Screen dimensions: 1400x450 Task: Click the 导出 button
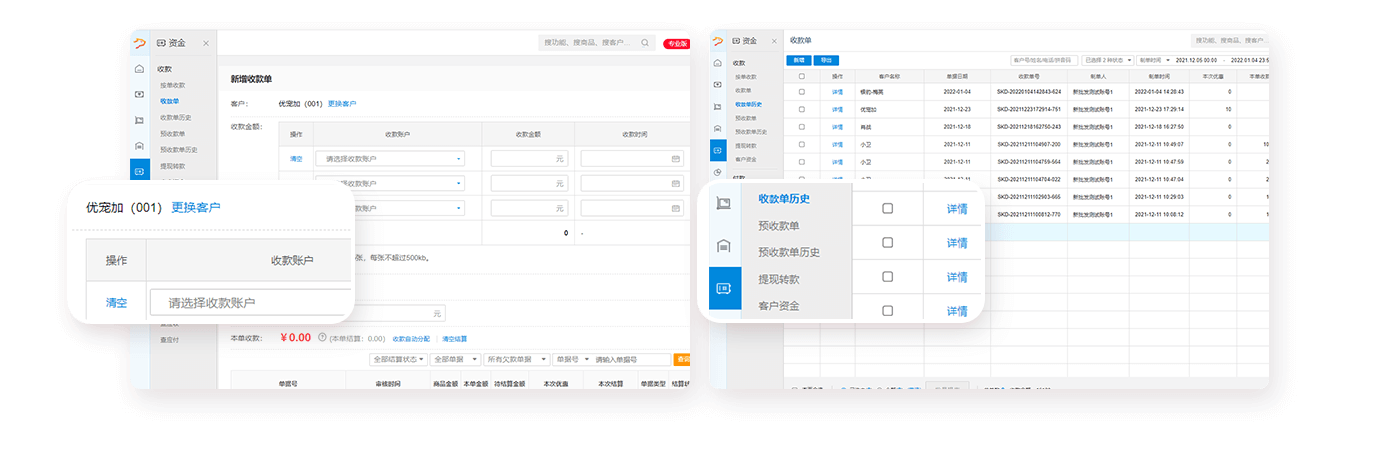tap(826, 60)
